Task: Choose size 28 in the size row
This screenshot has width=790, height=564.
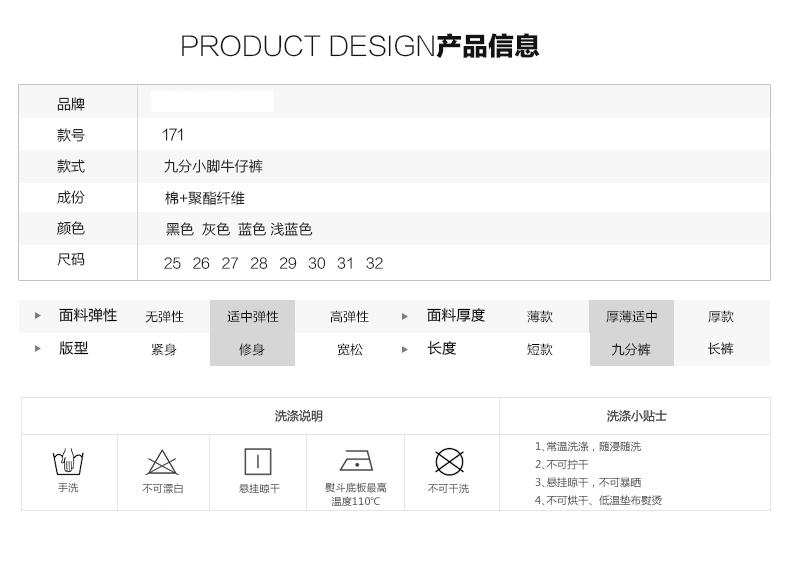Action: (x=259, y=263)
